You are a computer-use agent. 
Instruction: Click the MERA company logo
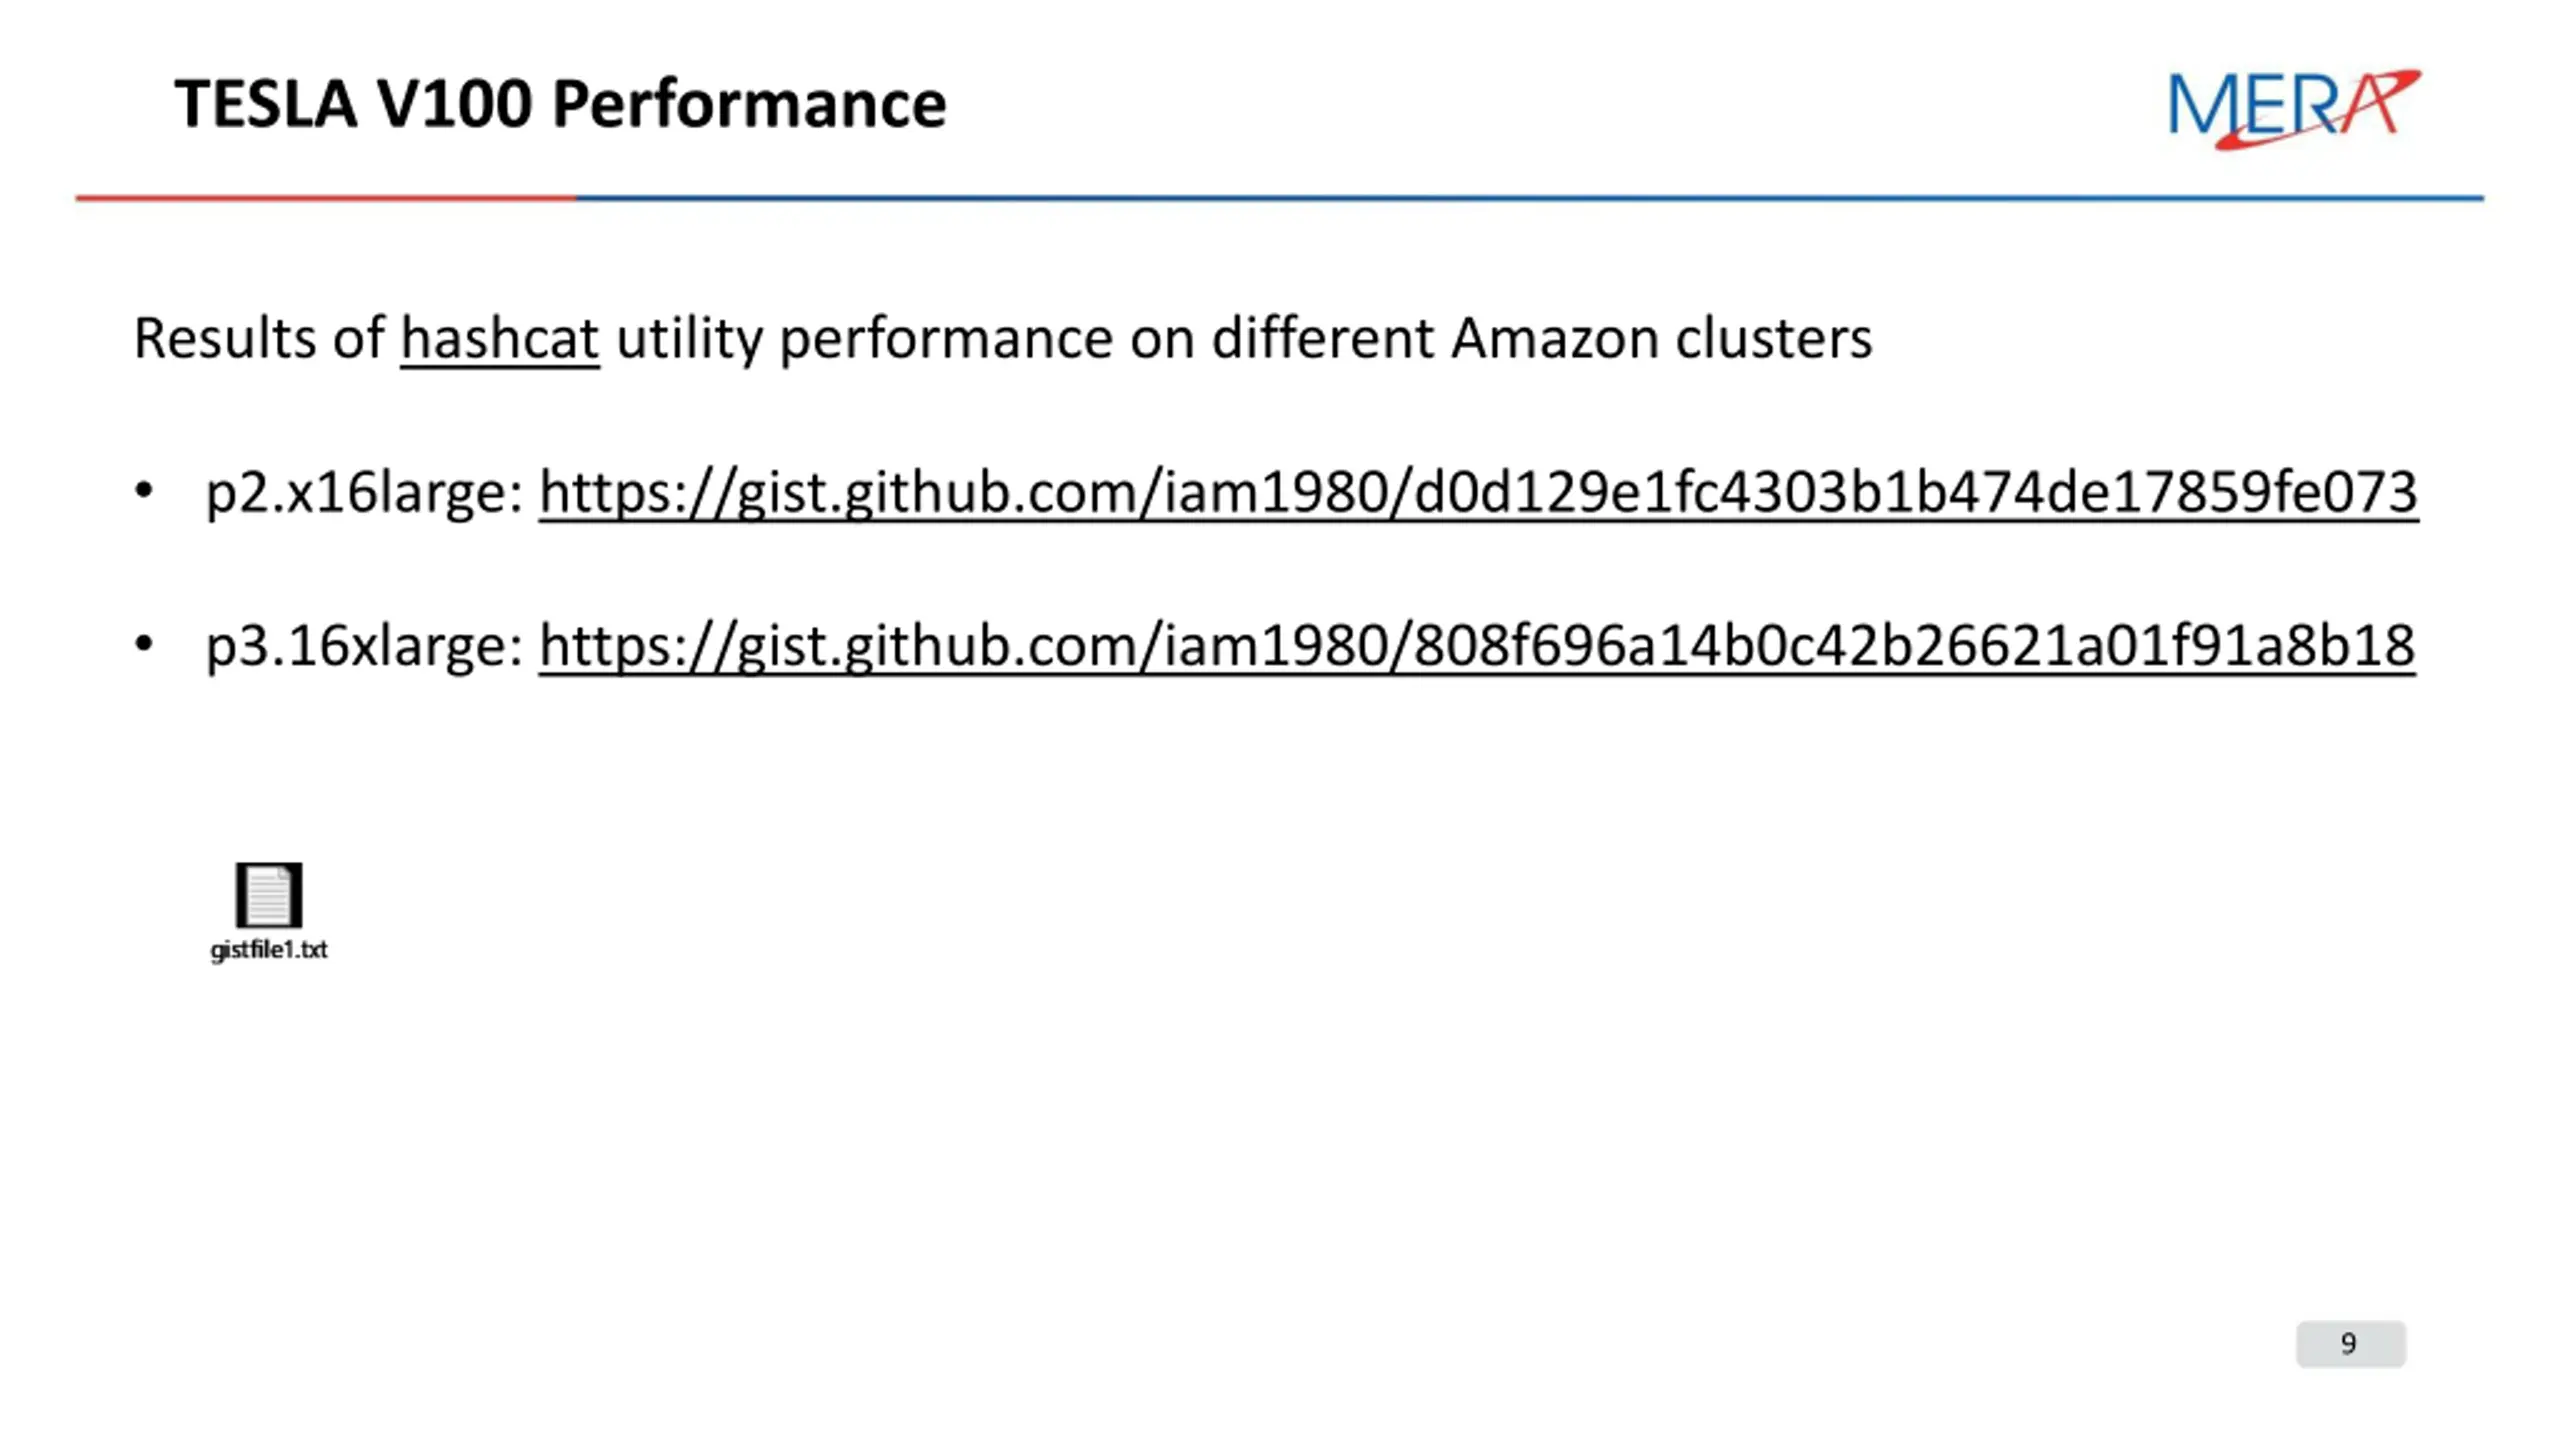(x=2294, y=108)
